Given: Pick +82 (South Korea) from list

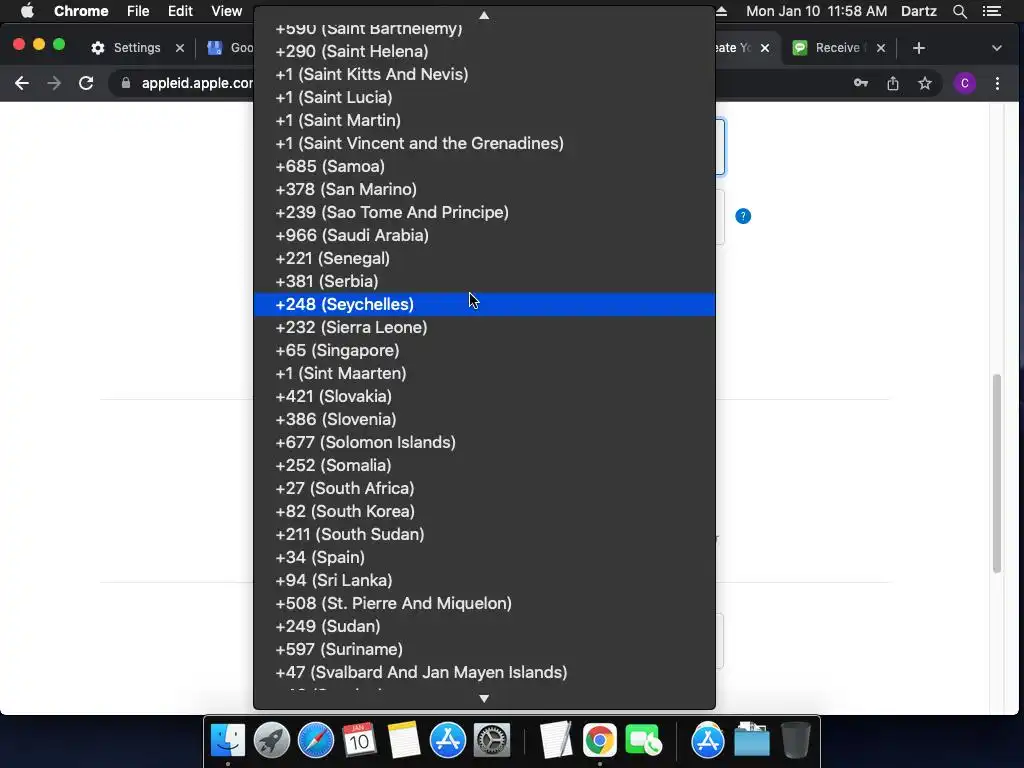Looking at the screenshot, I should coord(484,511).
